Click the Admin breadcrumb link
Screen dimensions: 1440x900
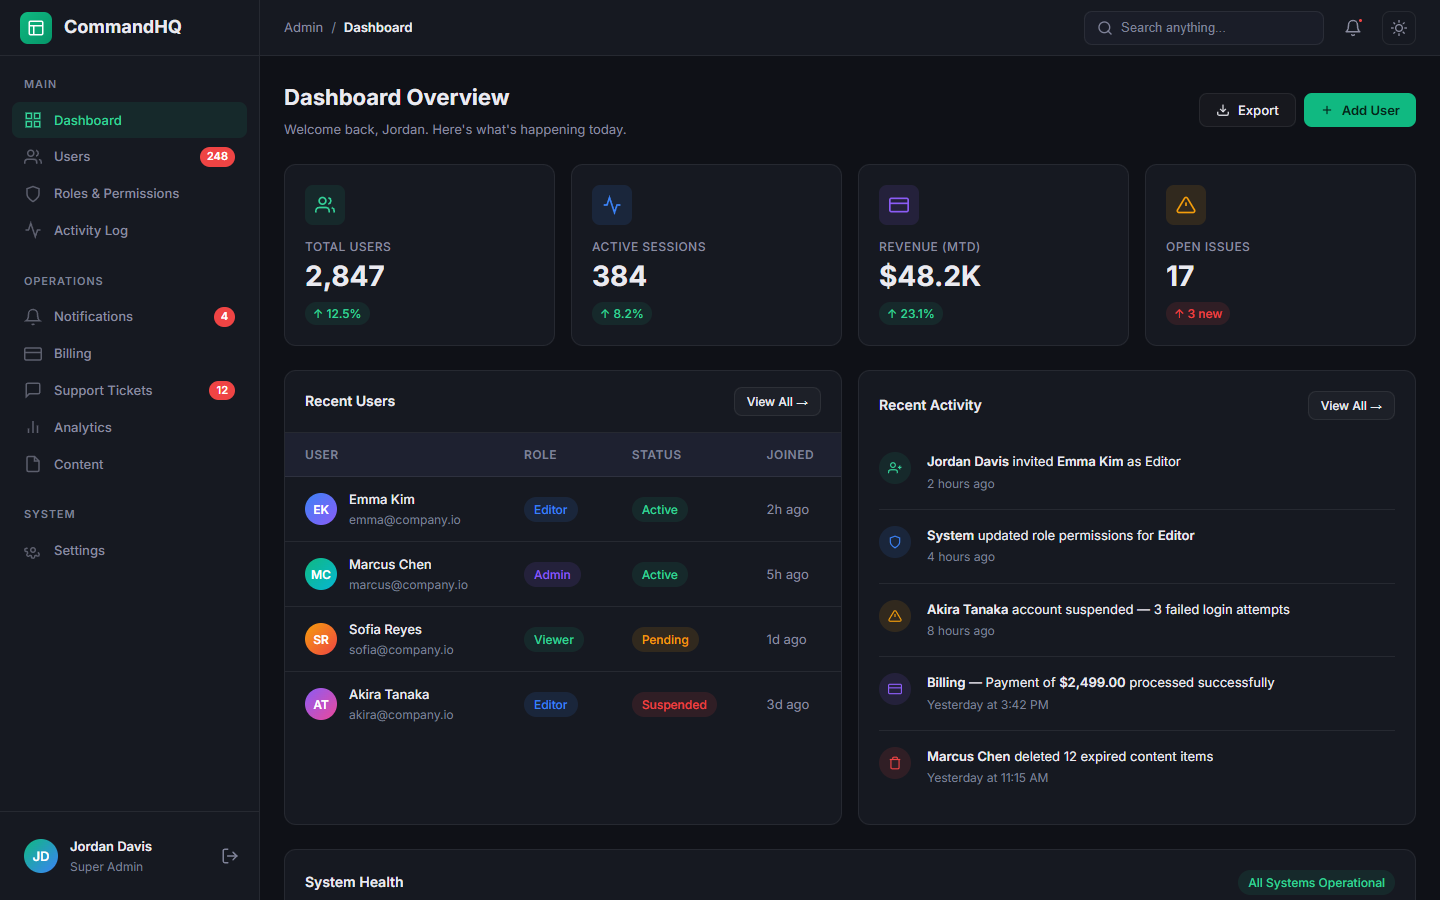[x=303, y=28]
